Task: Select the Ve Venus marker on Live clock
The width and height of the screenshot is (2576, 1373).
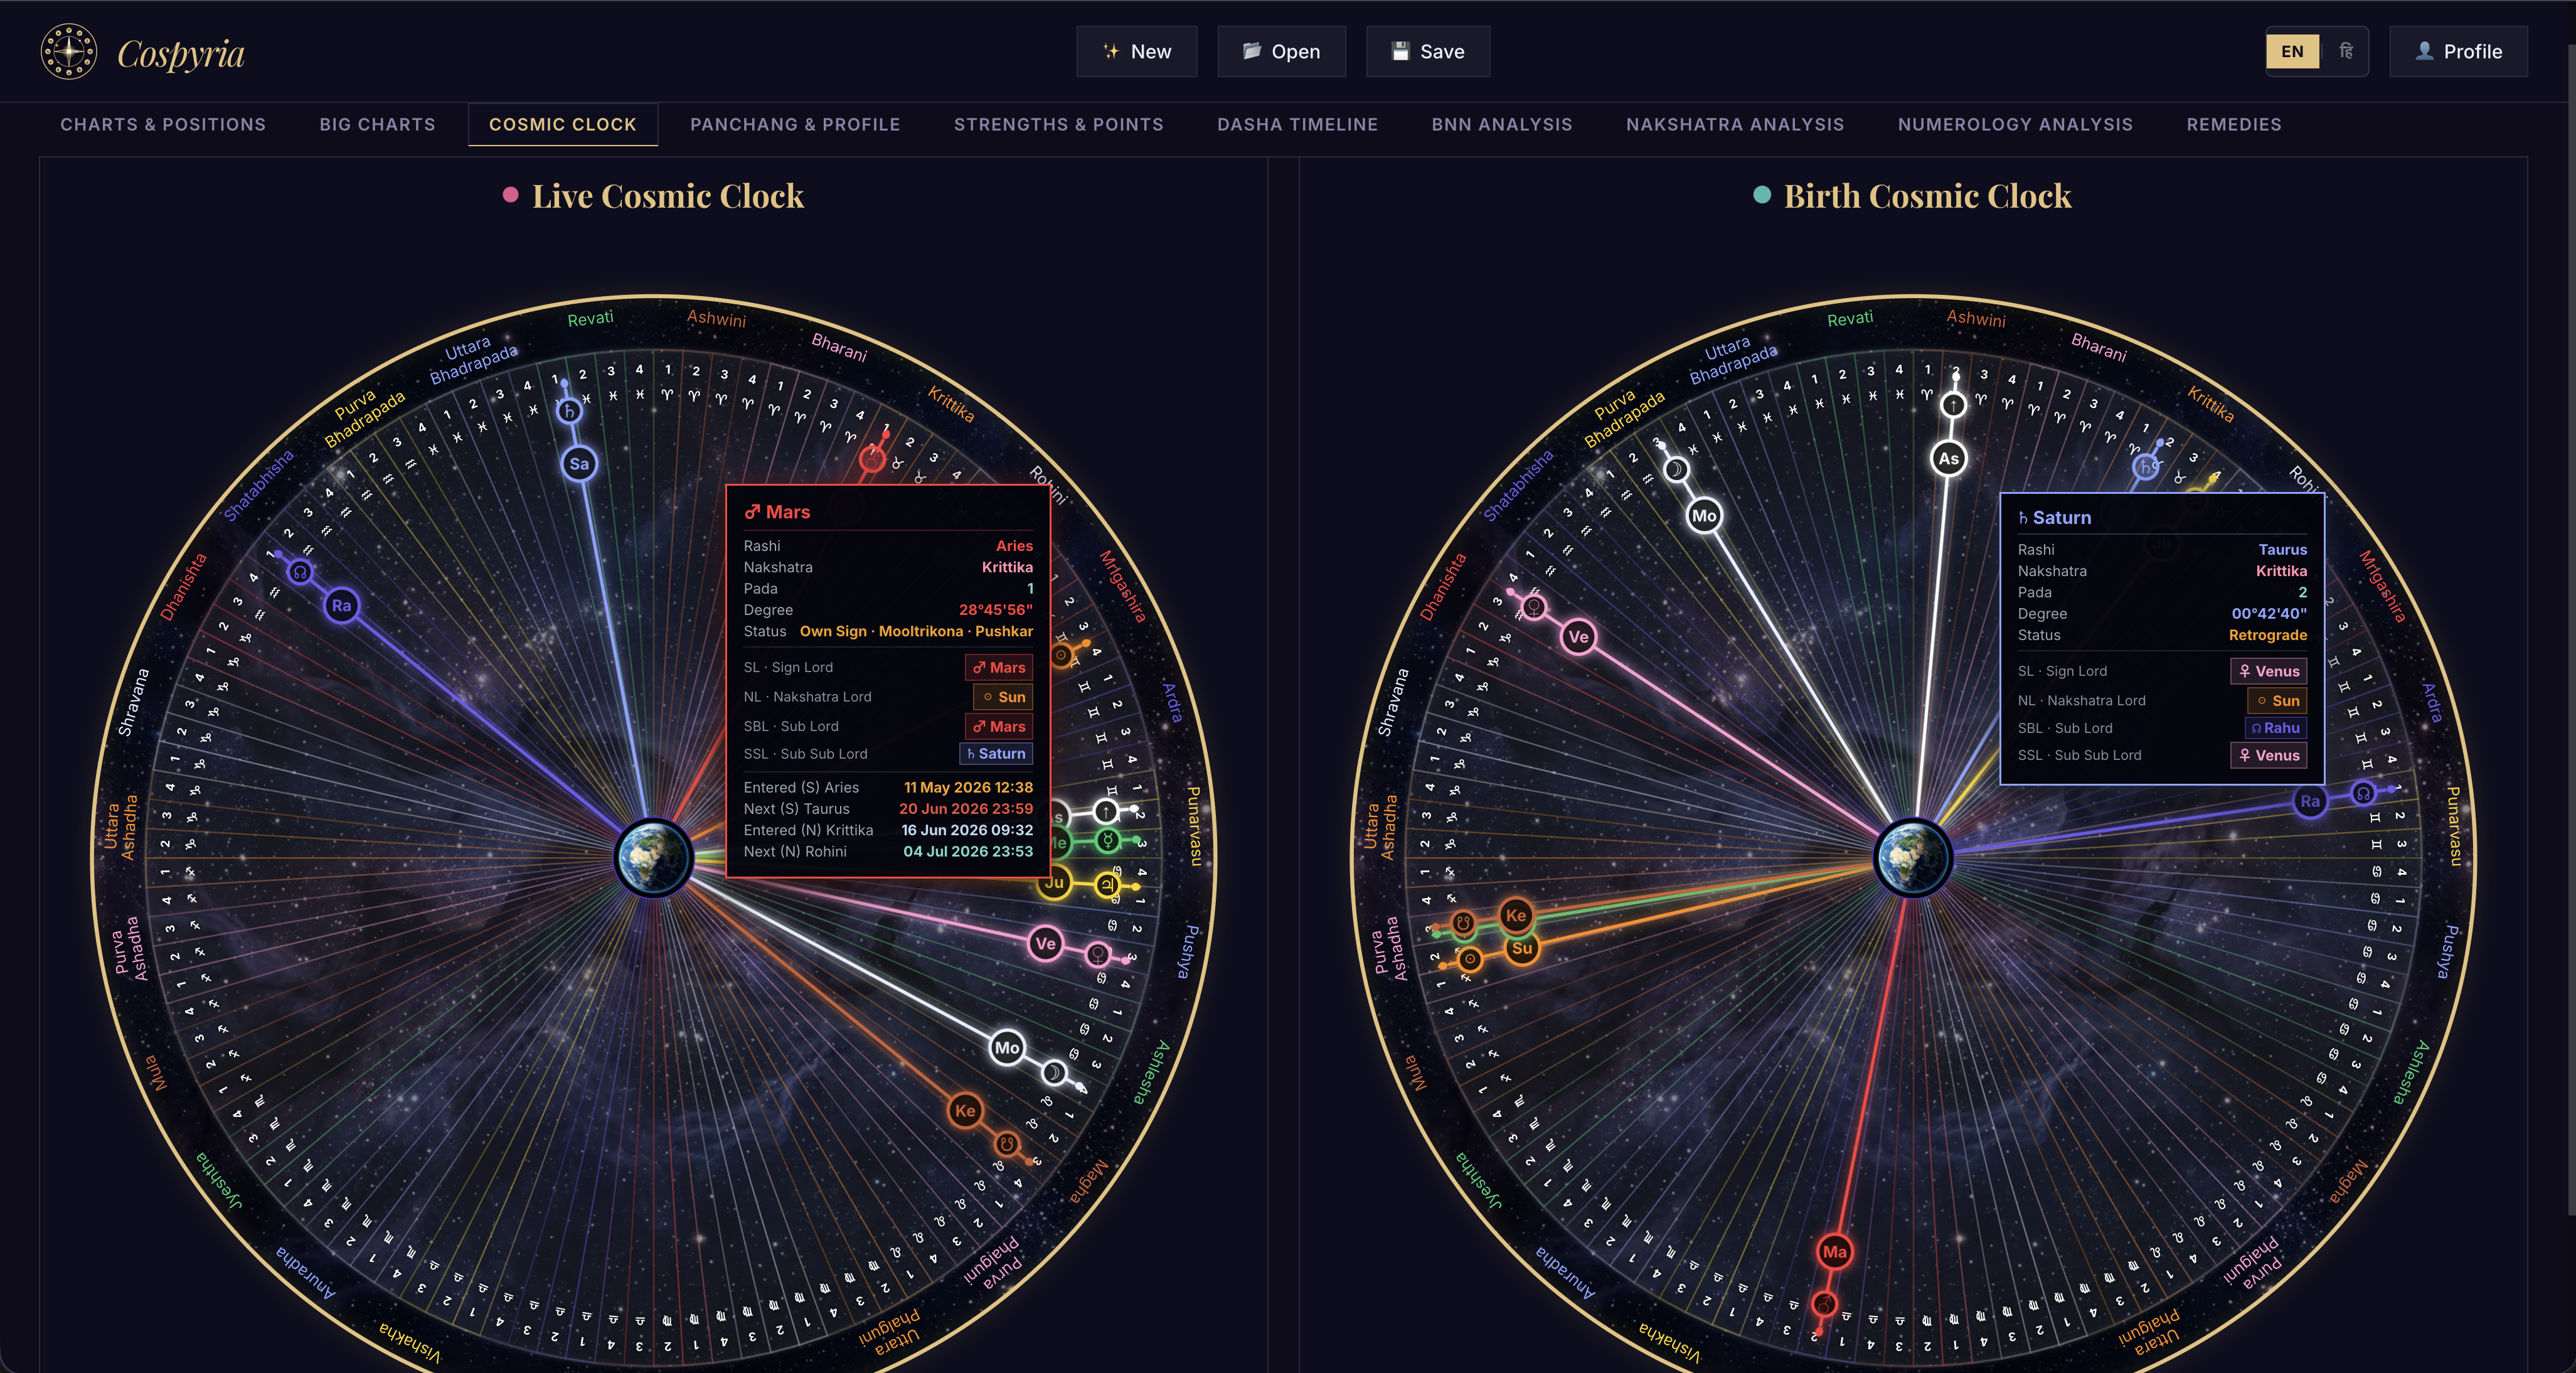Action: coord(1045,943)
